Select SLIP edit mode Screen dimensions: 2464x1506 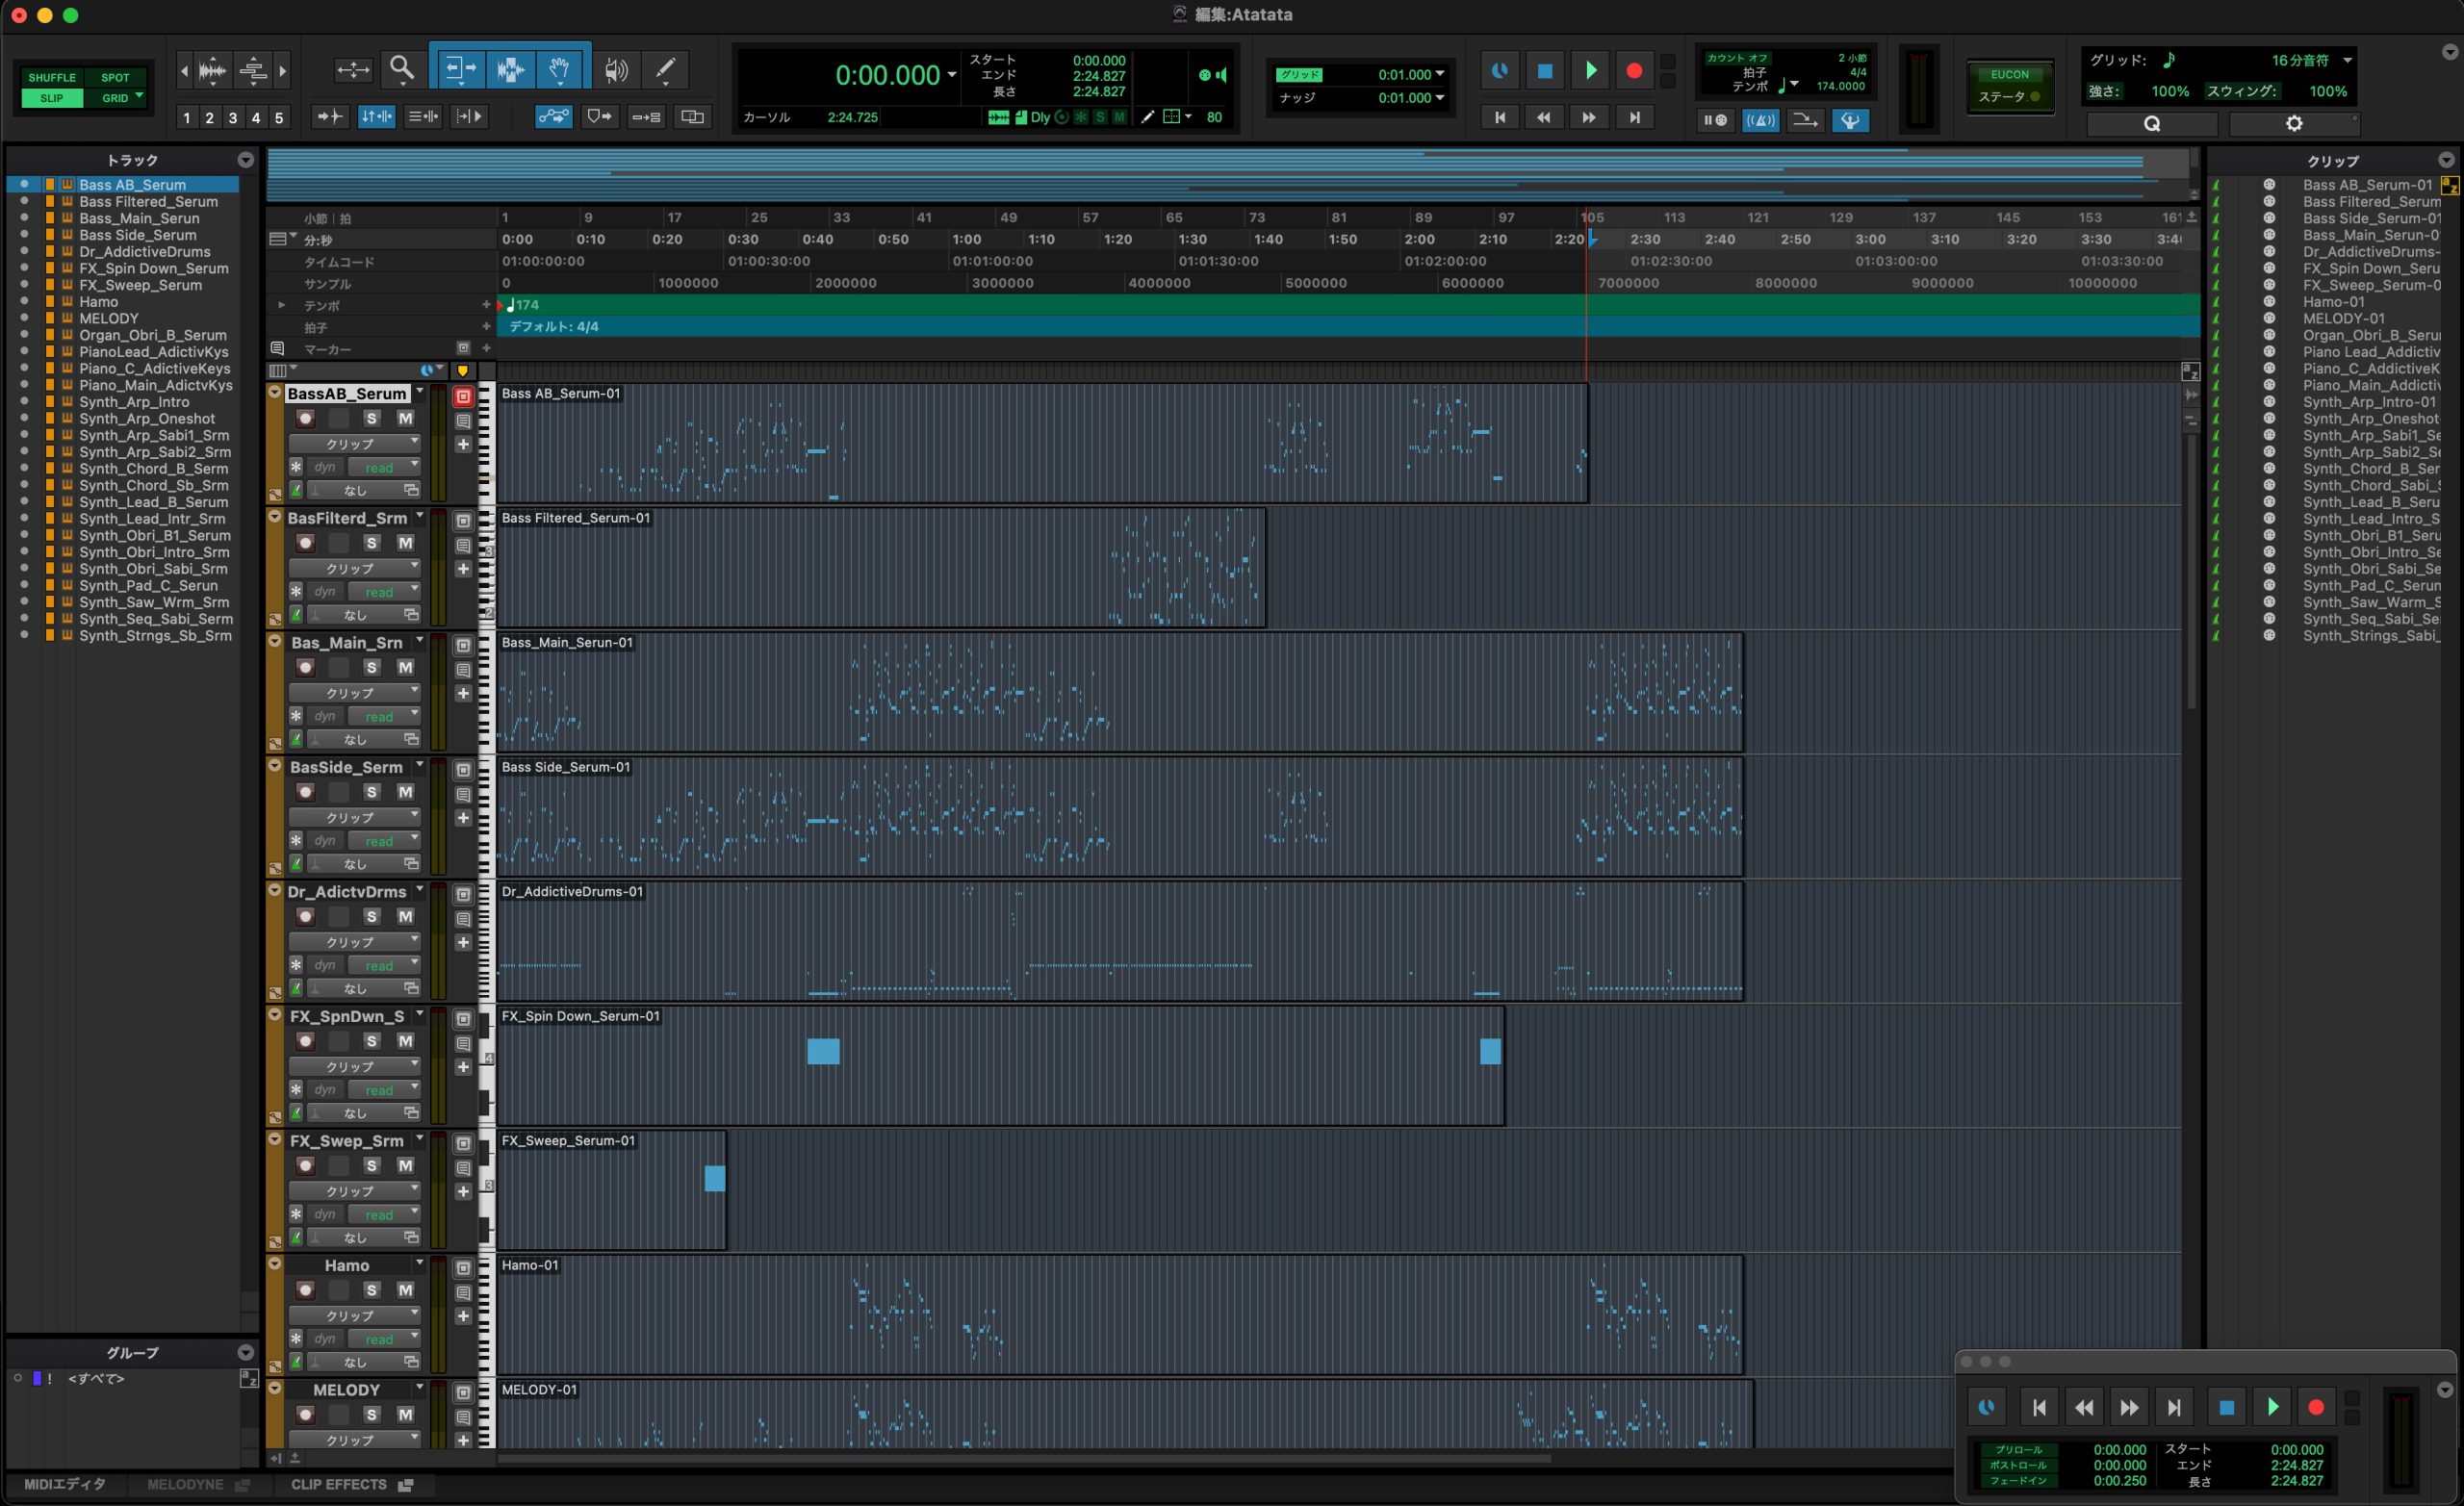click(x=52, y=98)
